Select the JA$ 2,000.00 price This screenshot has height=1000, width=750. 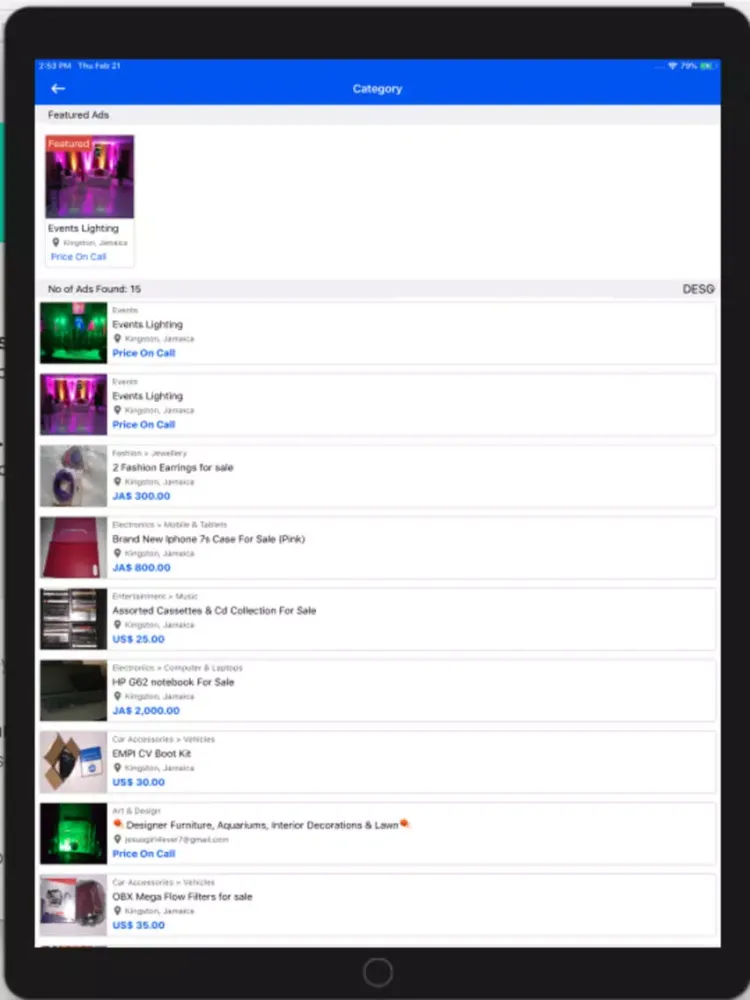click(146, 710)
